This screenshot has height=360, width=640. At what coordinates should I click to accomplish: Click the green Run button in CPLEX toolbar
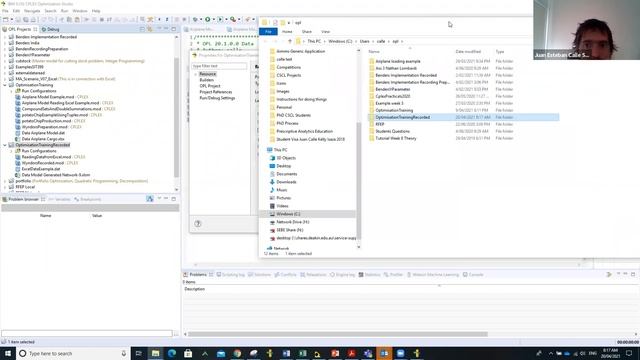click(208, 19)
